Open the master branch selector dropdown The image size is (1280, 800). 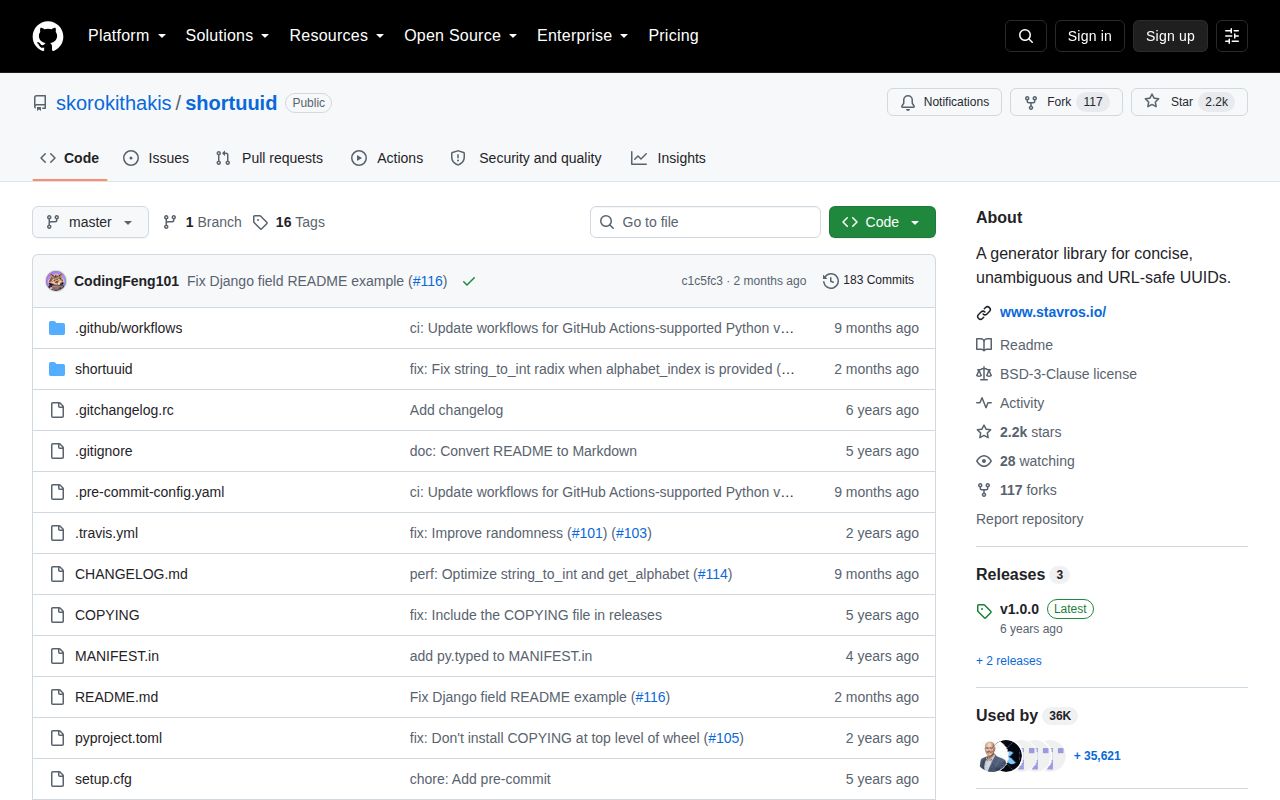(90, 222)
